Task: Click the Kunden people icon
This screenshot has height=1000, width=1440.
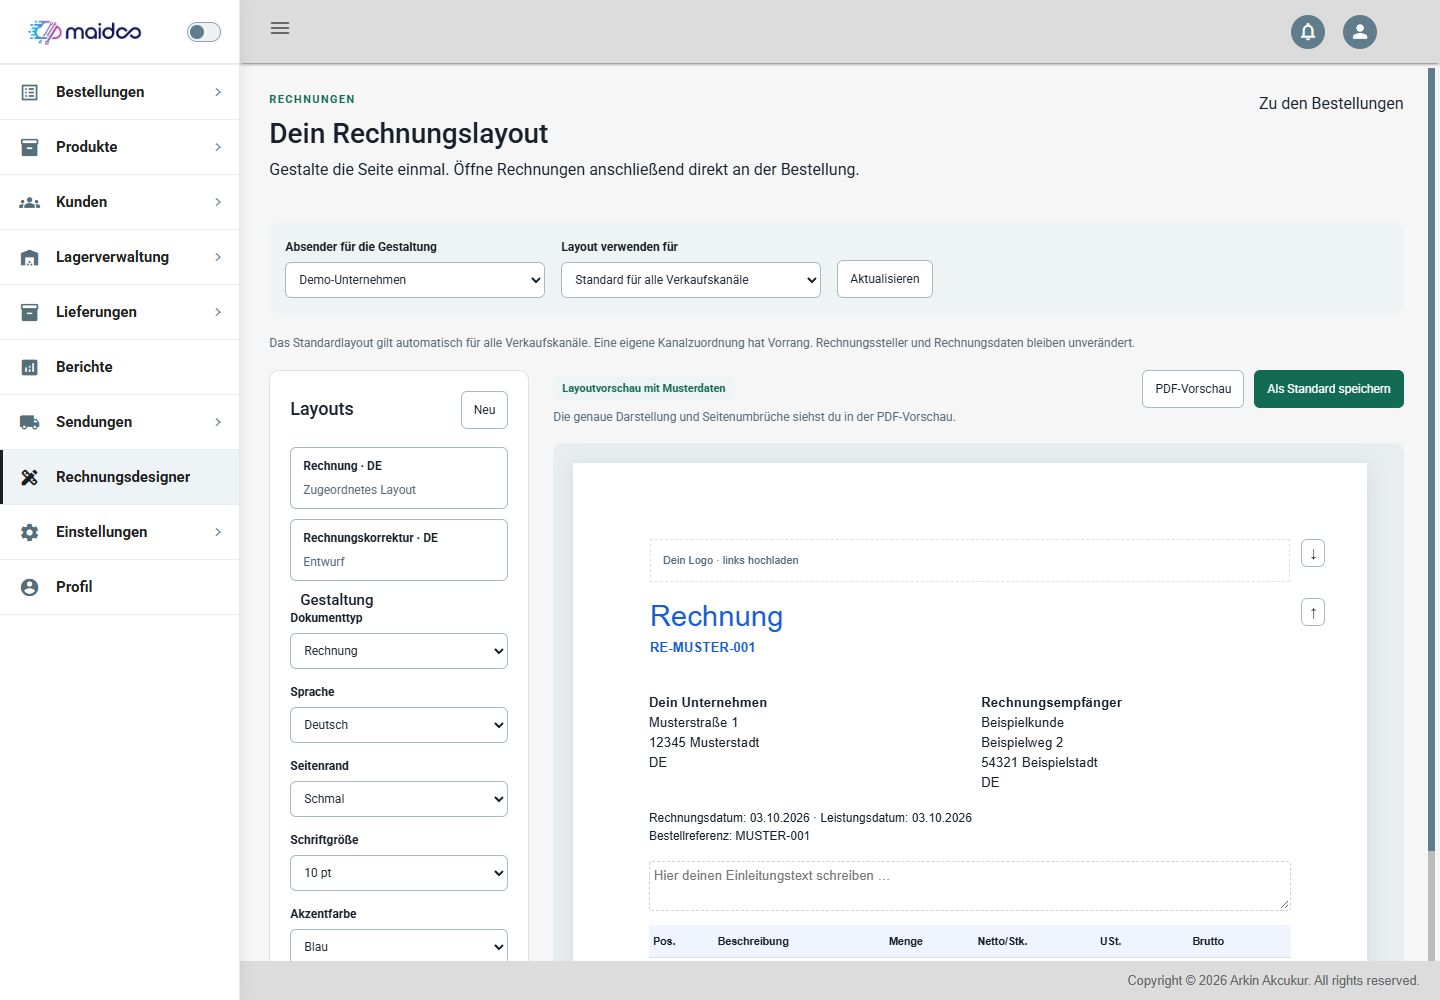Action: [30, 202]
